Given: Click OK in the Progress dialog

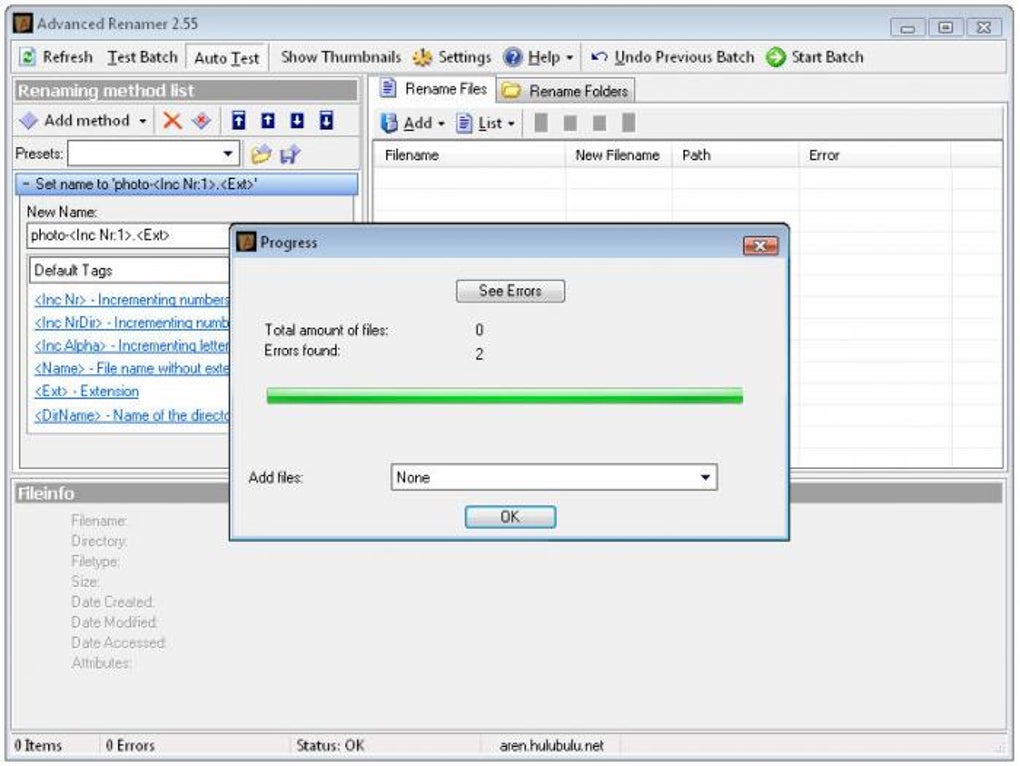Looking at the screenshot, I should pyautogui.click(x=510, y=517).
